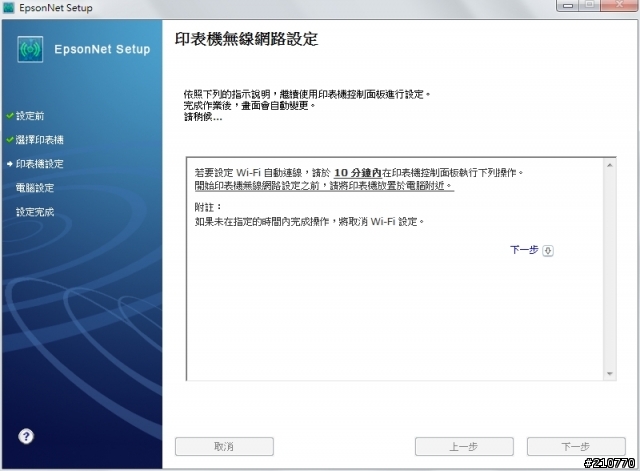The image size is (640, 471).
Task: Close the EpsonNet Setup window
Action: (619, 5)
